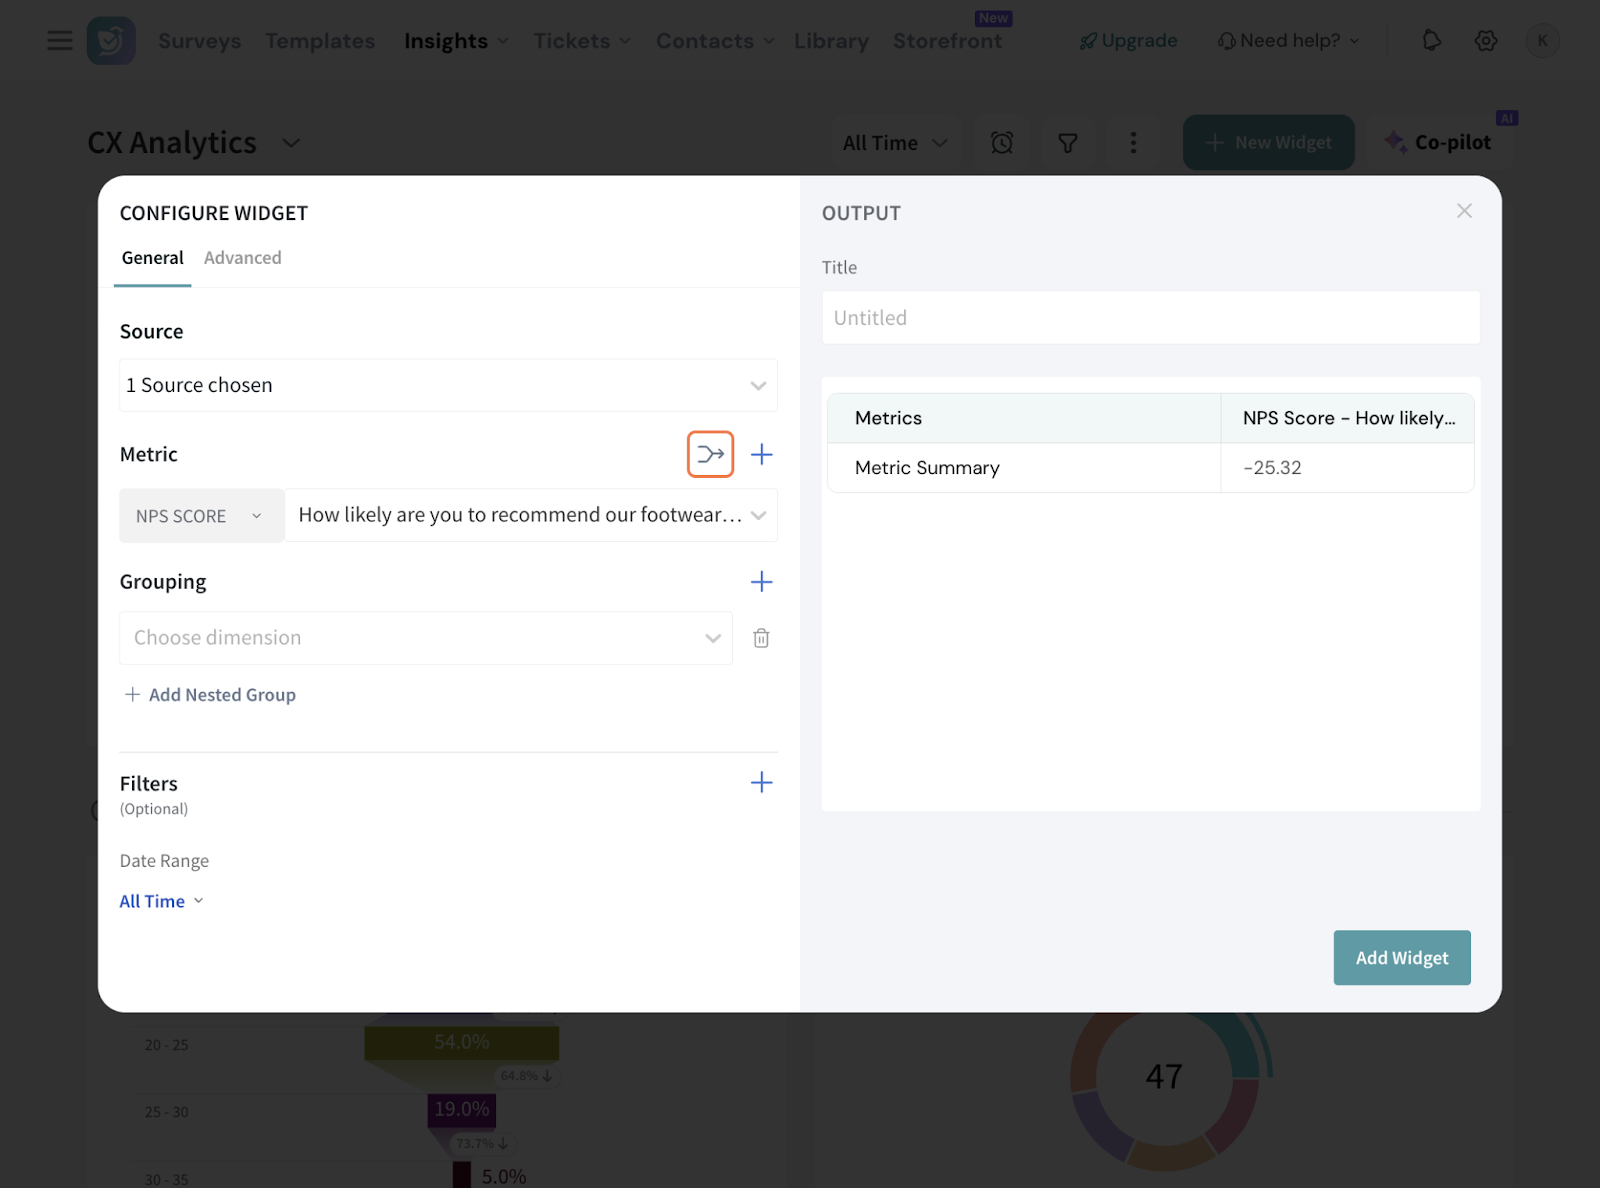Add a filter with plus icon
Viewport: 1600px width, 1188px height.
coord(761,783)
